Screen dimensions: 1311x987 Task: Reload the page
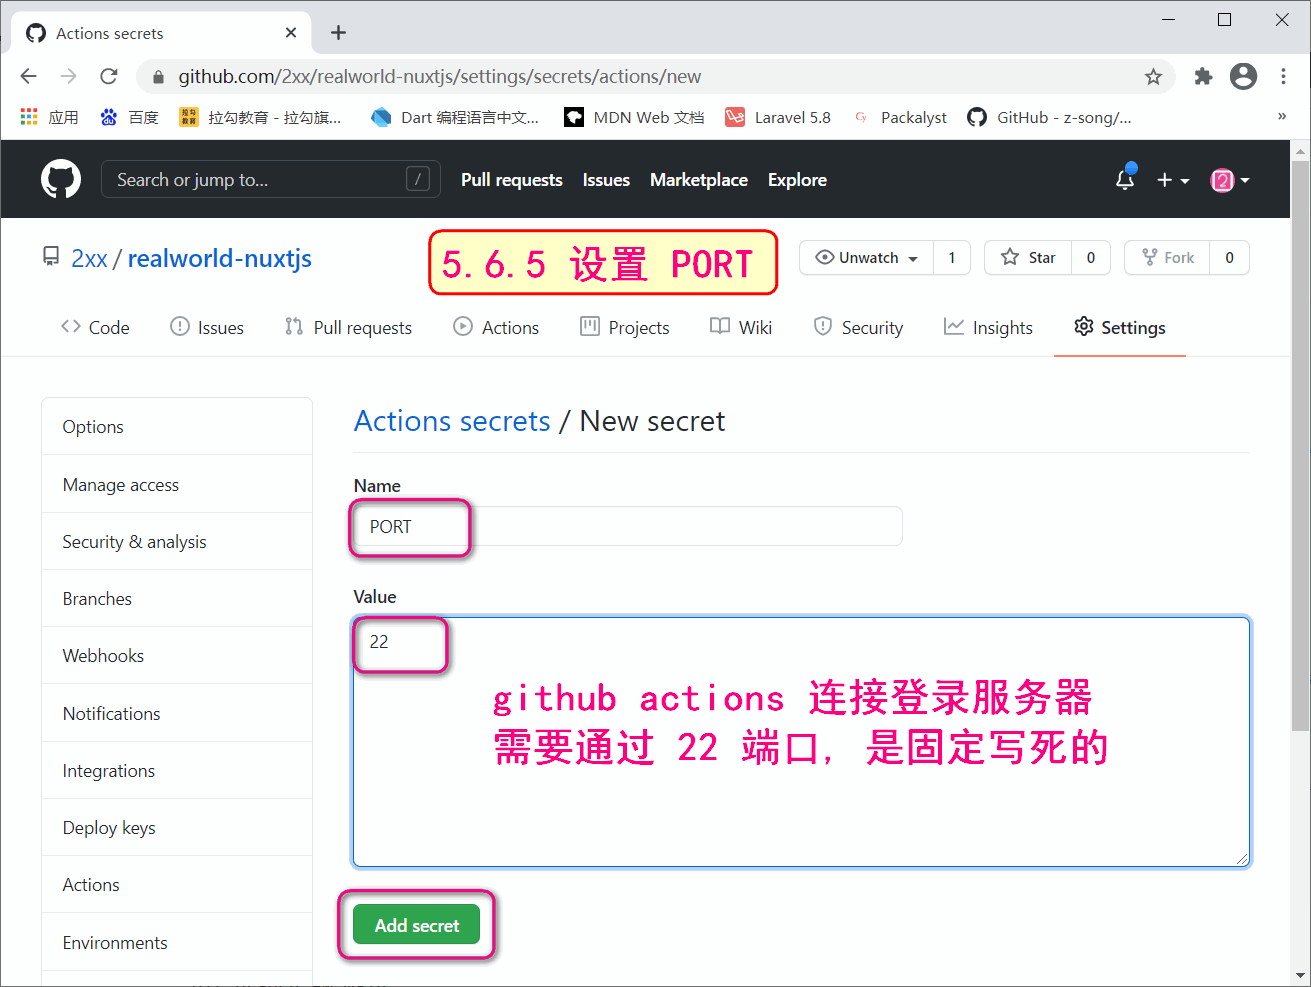point(109,76)
